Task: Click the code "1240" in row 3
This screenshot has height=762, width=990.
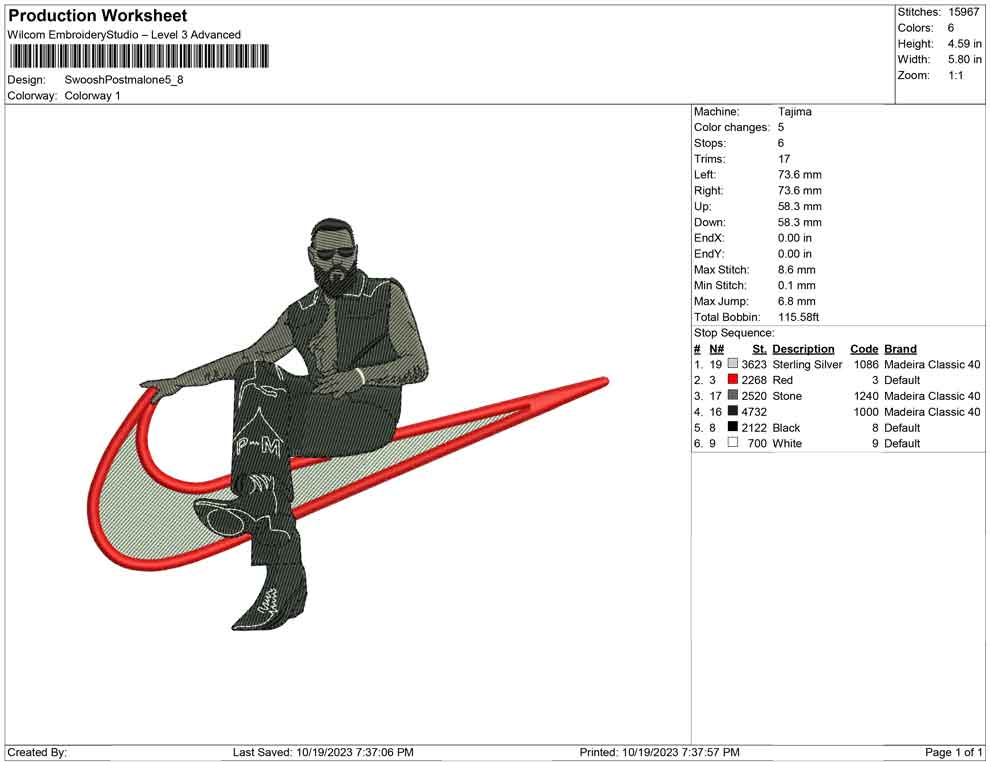Action: click(x=866, y=396)
